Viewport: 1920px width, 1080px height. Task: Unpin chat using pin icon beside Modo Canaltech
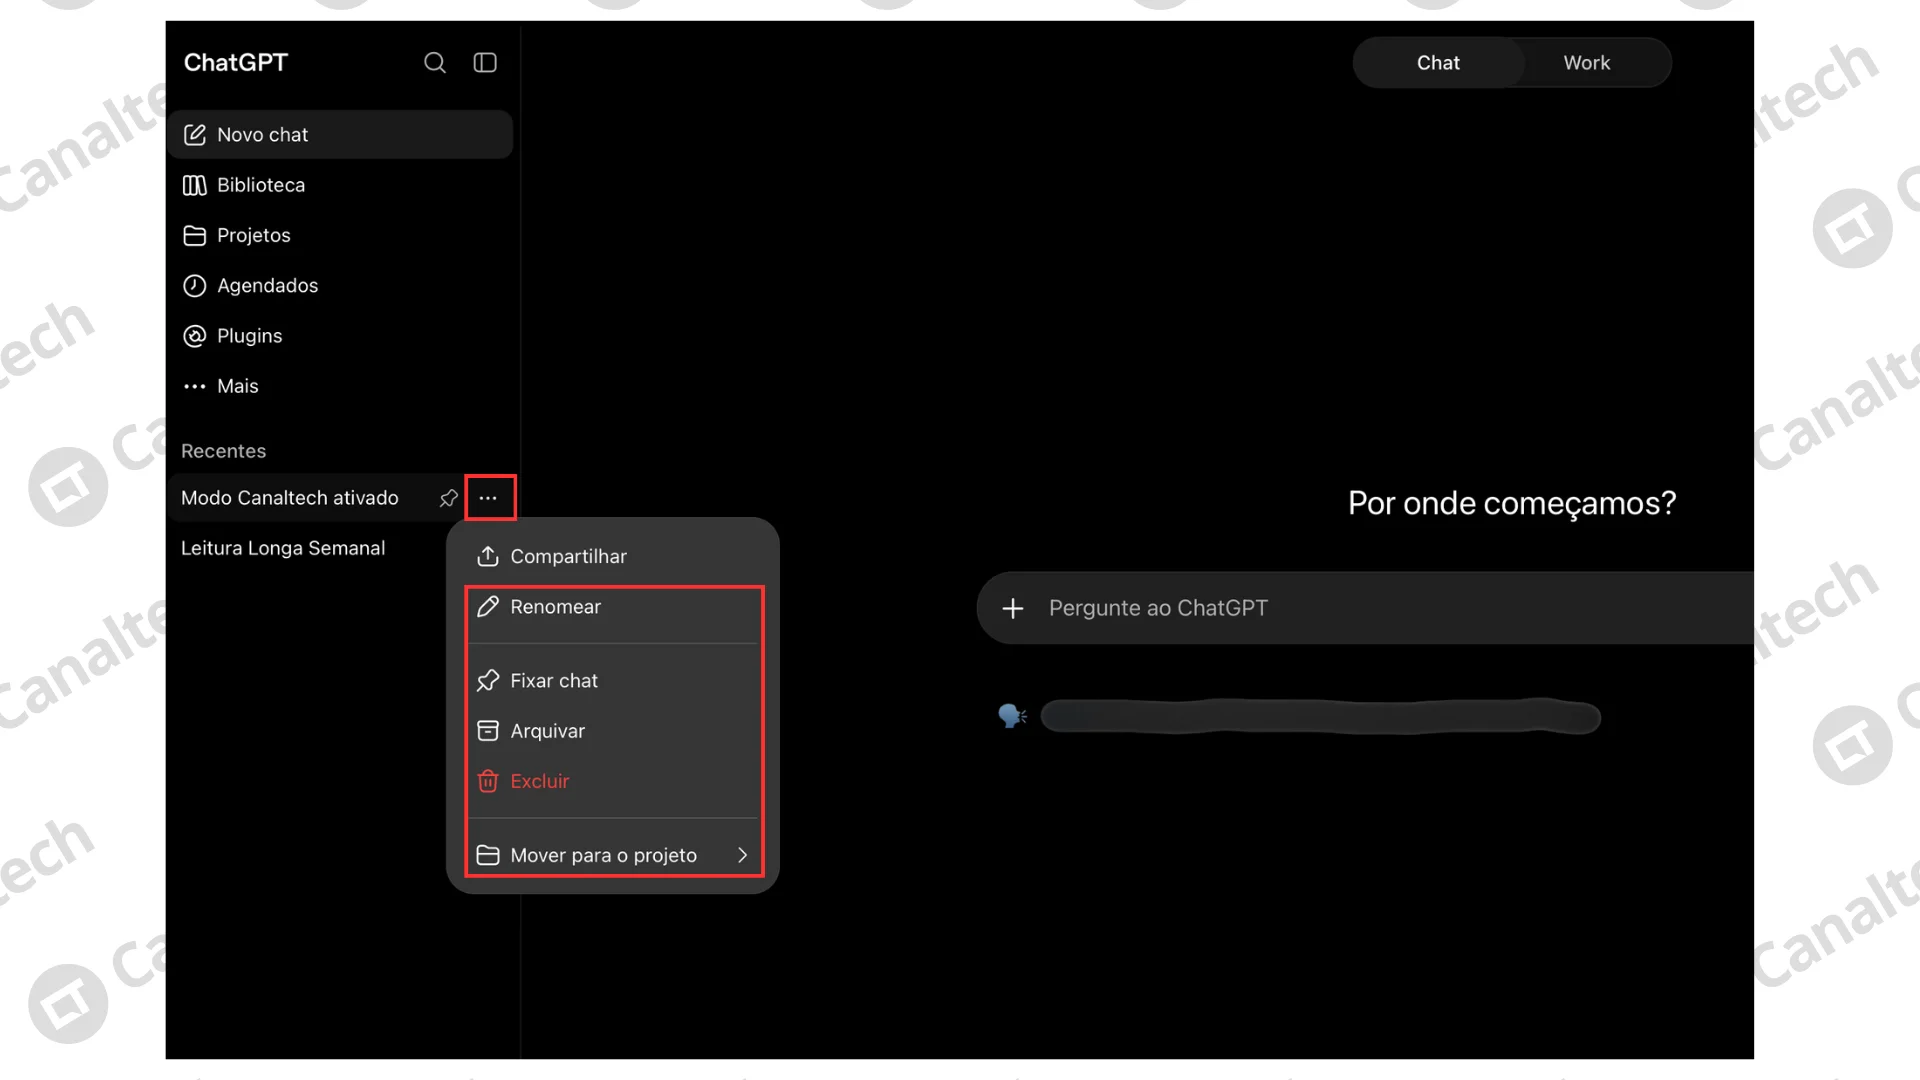(449, 498)
